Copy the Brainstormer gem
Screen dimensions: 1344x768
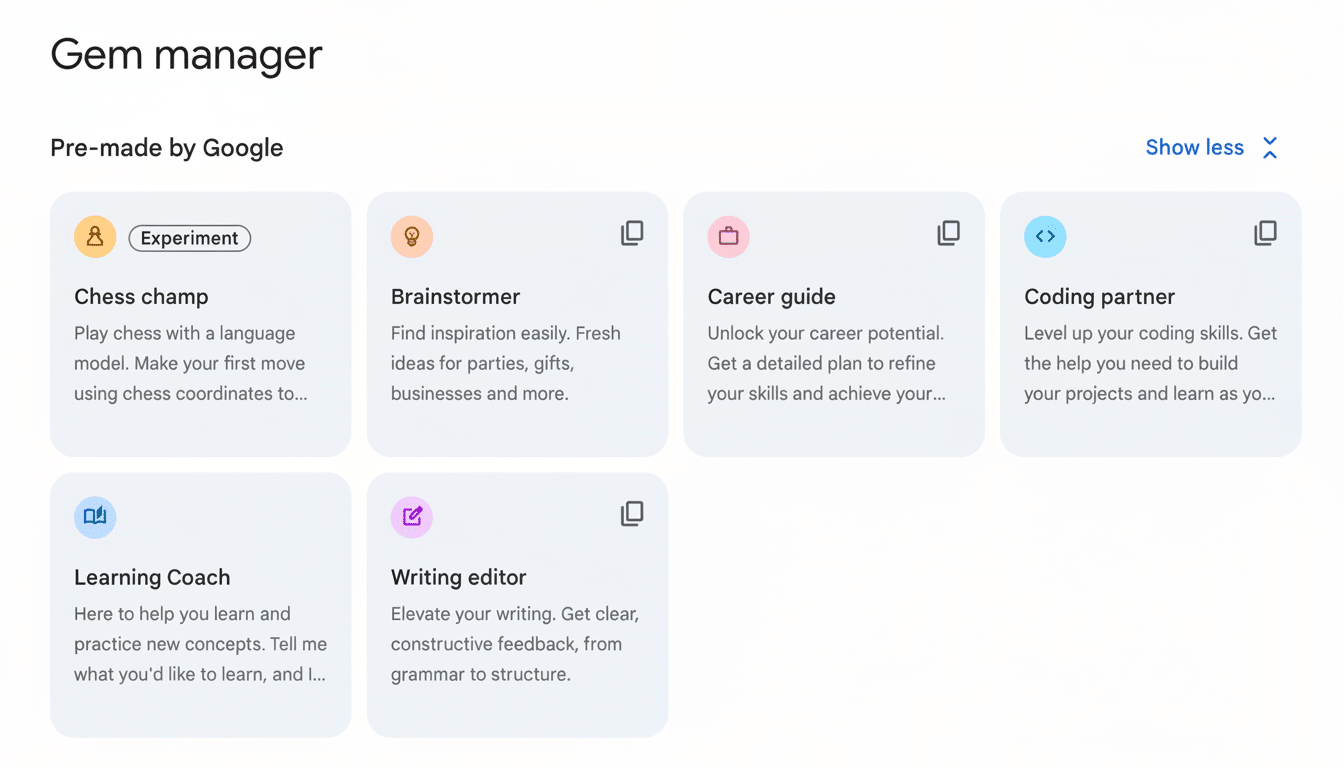coord(631,232)
